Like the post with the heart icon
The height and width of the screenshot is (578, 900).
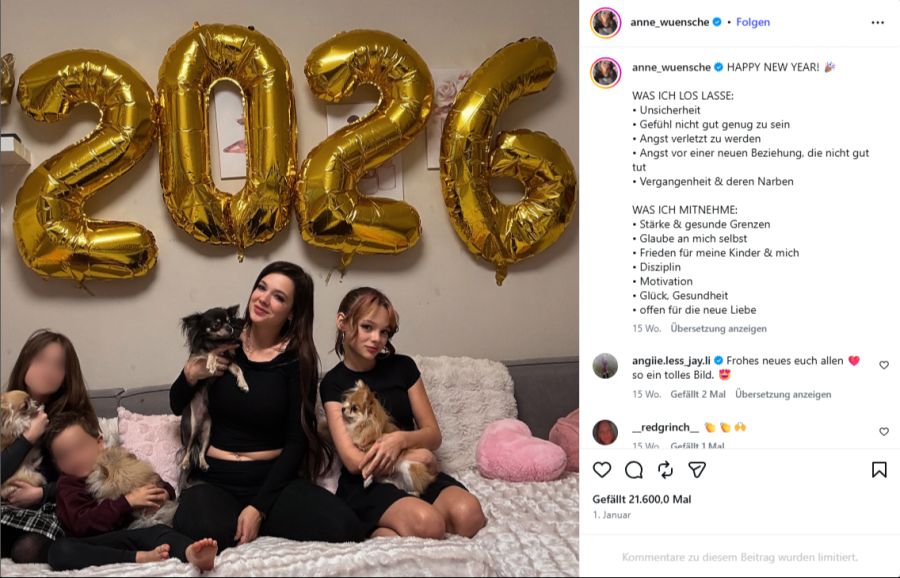[602, 470]
